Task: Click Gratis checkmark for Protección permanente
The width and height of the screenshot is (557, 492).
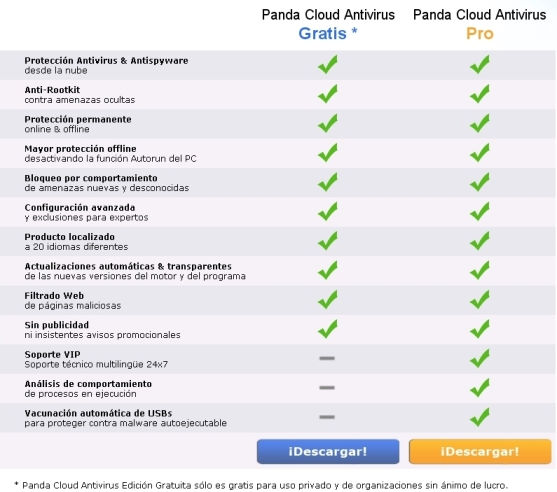Action: pyautogui.click(x=328, y=123)
